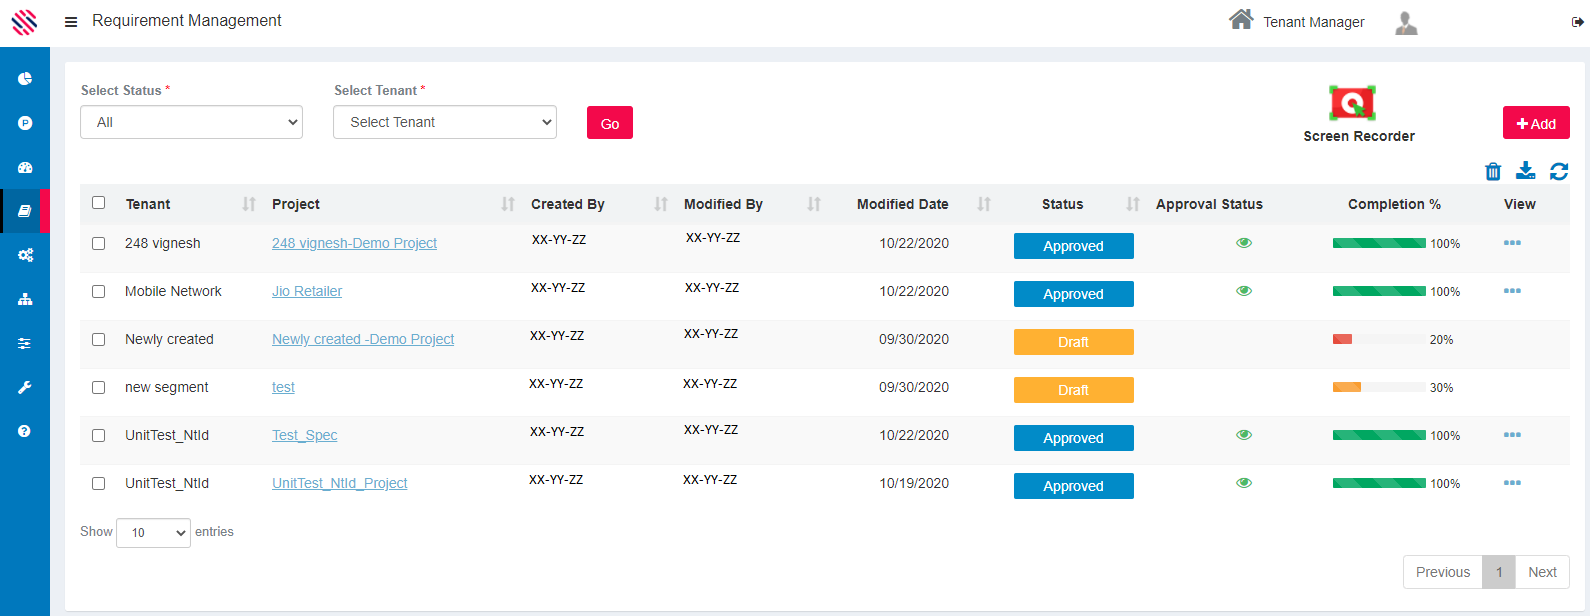Click the download icon above table
This screenshot has width=1590, height=616.
point(1525,171)
